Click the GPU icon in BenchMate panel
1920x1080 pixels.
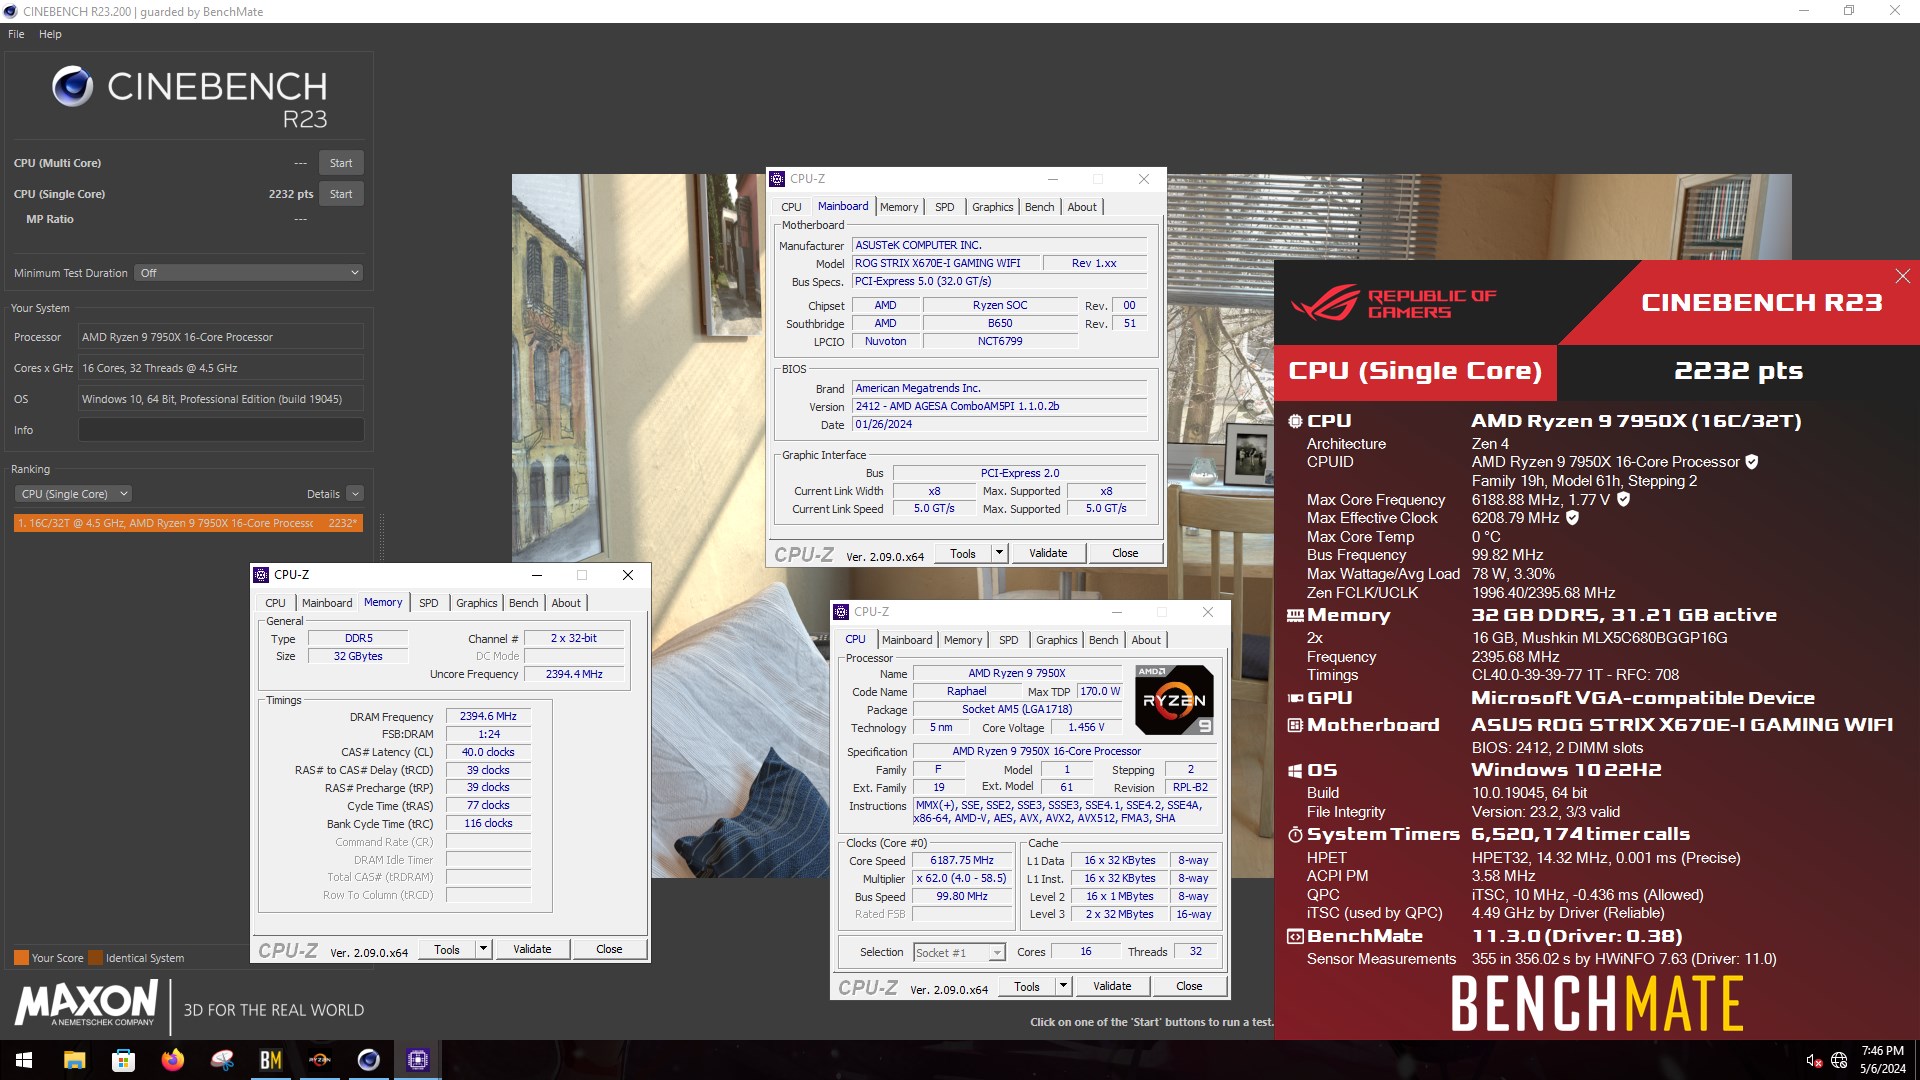tap(1295, 698)
